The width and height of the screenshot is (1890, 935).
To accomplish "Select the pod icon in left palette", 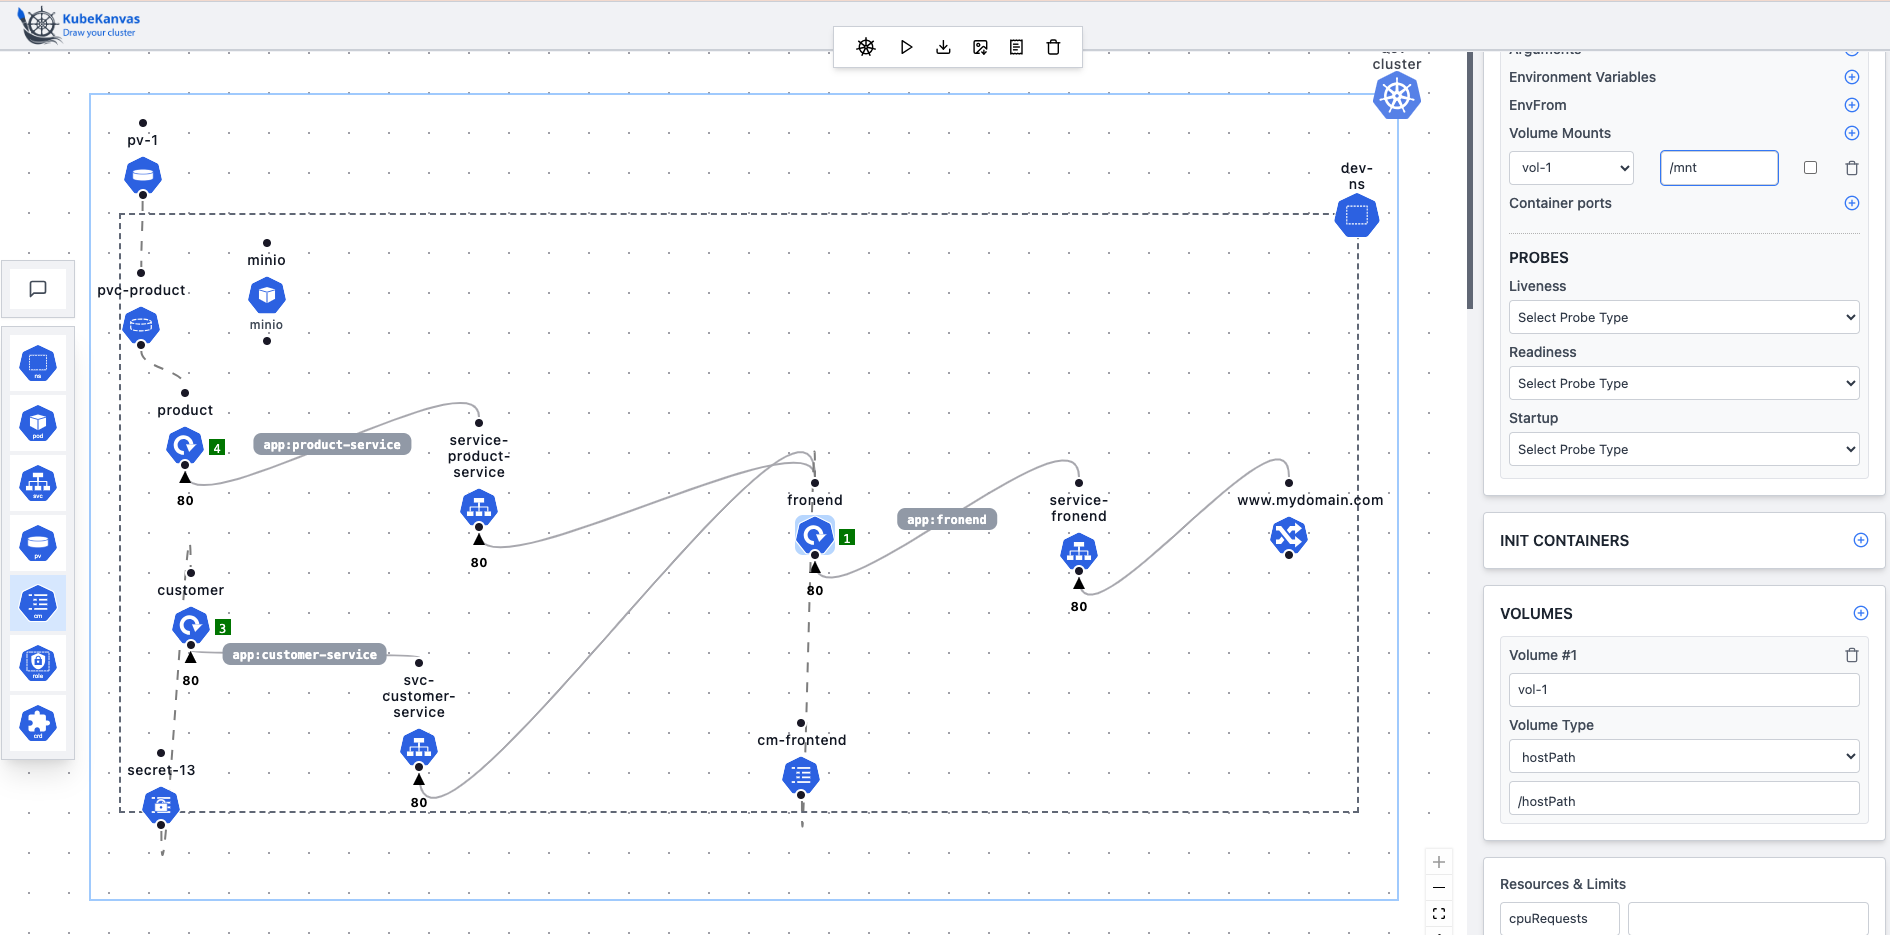I will 38,423.
